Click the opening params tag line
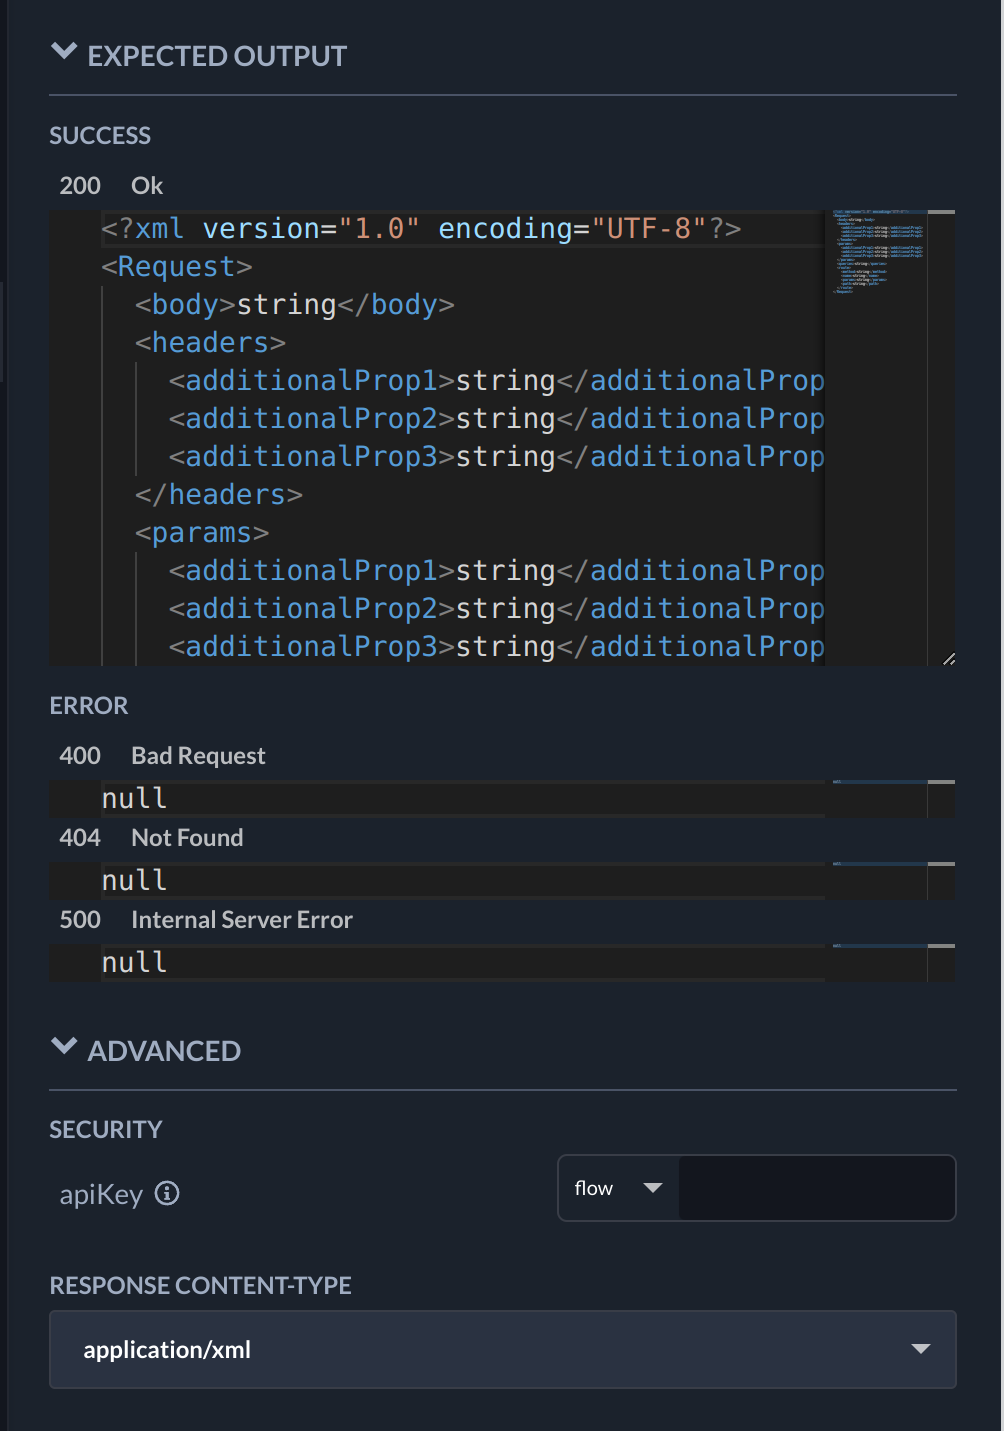 tap(202, 533)
